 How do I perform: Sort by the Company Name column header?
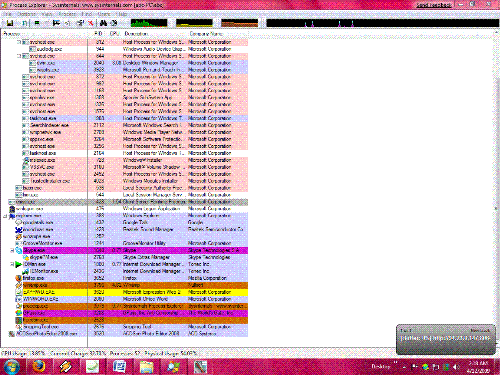[218, 34]
